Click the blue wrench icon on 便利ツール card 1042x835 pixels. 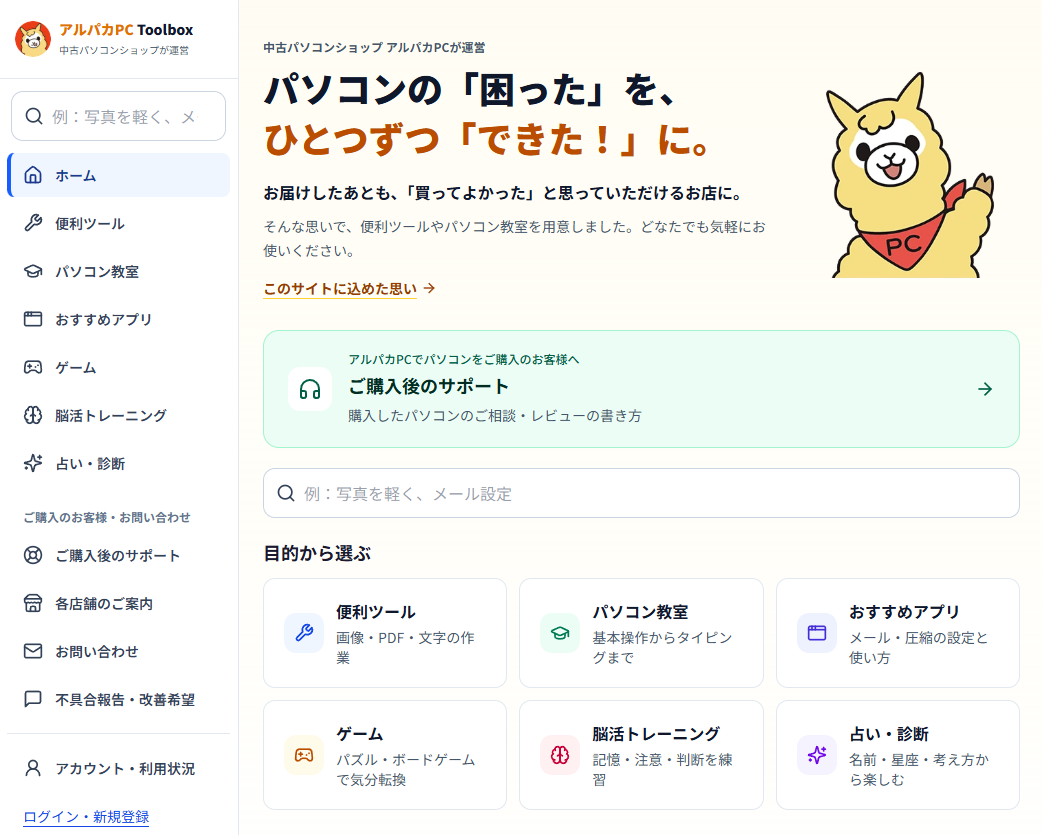coord(304,632)
